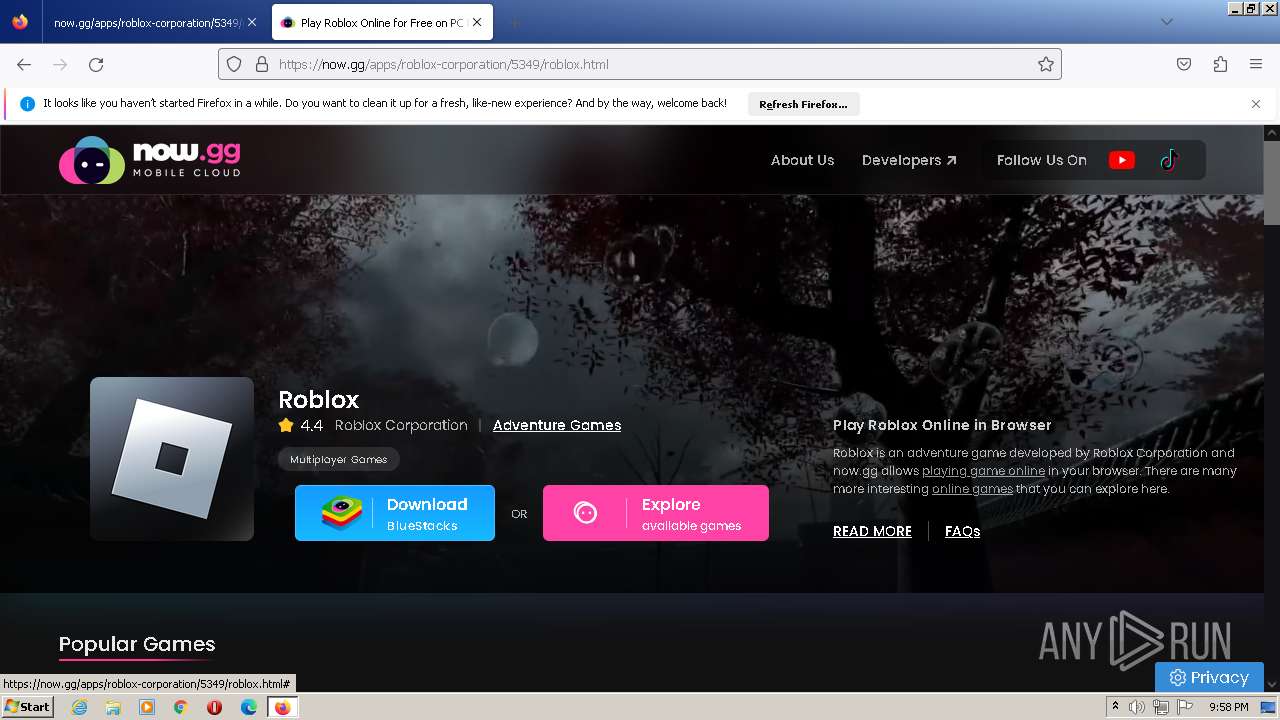Follow the 'playing game online' link

click(983, 471)
